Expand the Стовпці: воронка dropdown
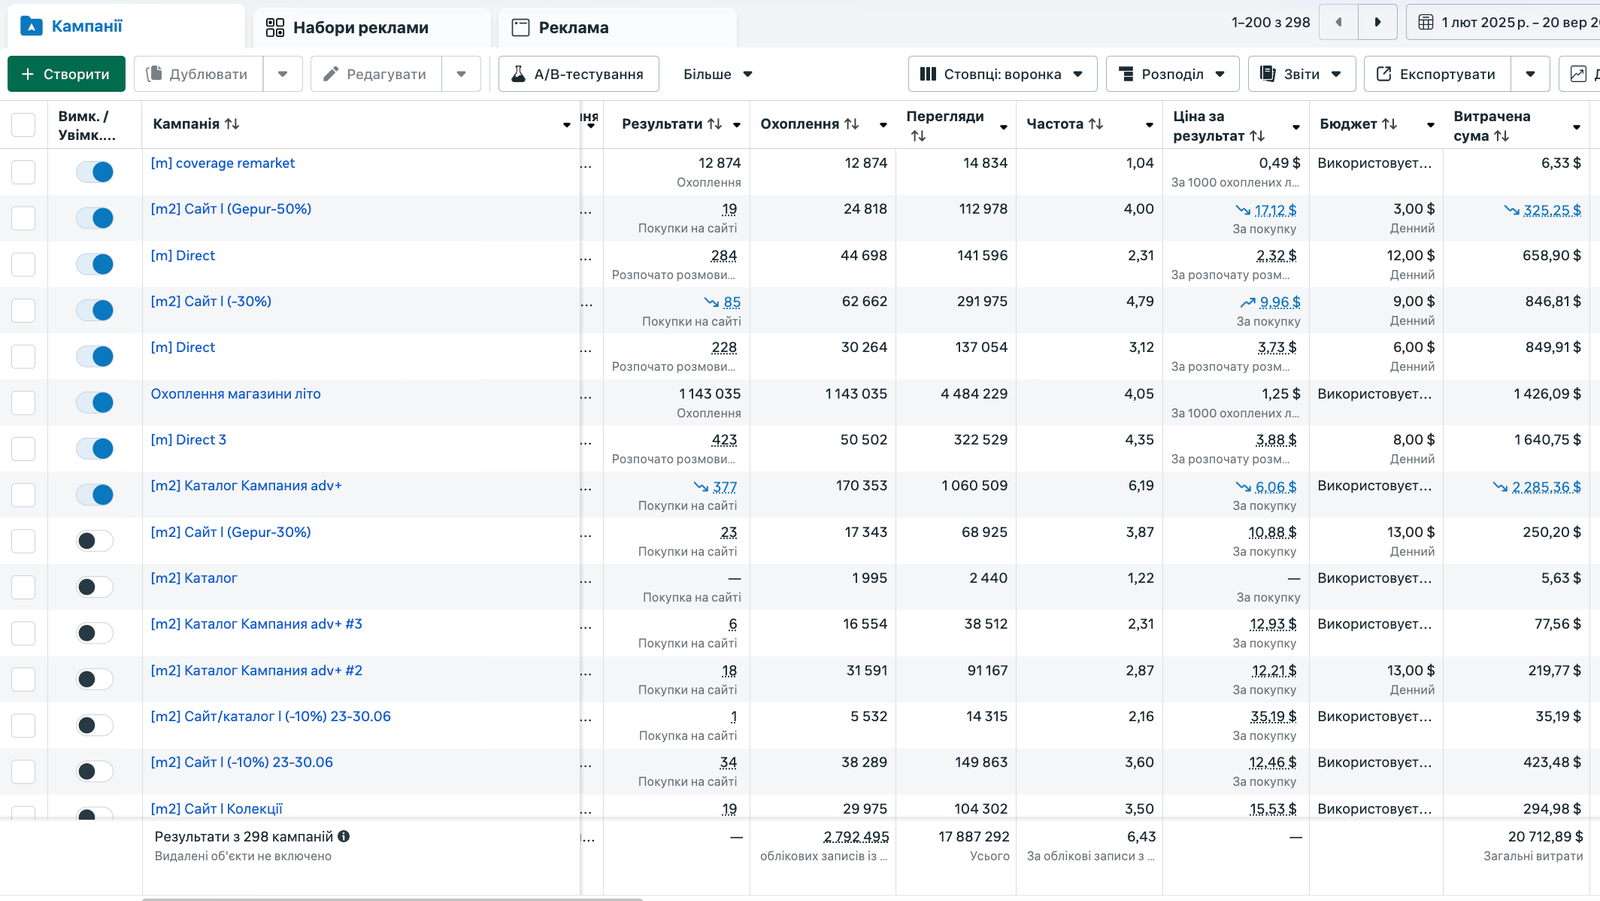The width and height of the screenshot is (1600, 901). tap(1002, 74)
